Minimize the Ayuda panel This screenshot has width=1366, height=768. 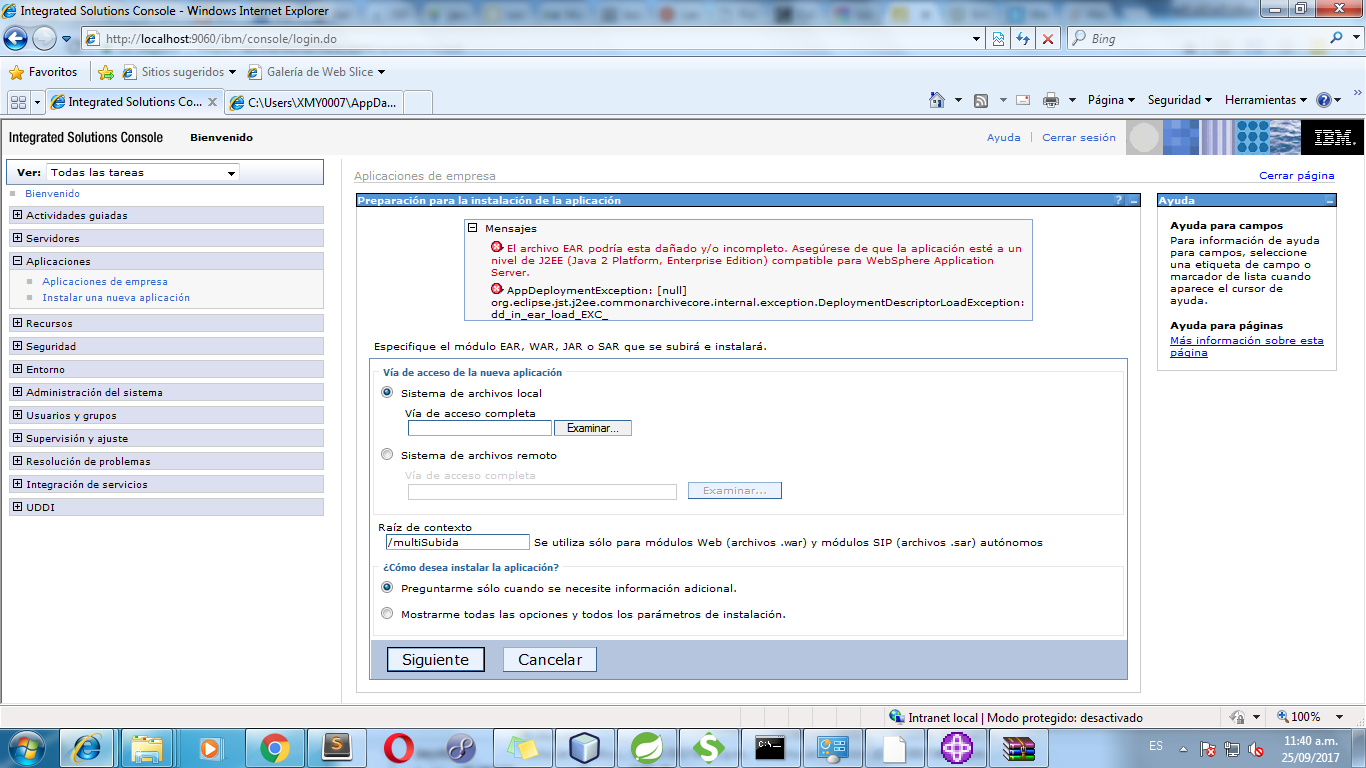click(1330, 200)
